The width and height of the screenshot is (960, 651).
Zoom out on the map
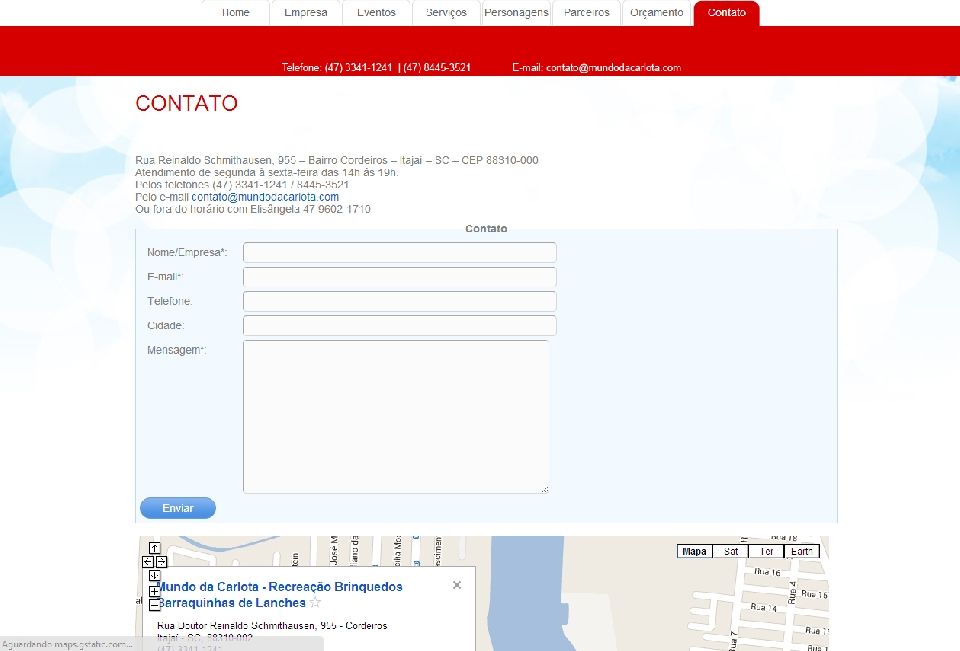tap(154, 605)
